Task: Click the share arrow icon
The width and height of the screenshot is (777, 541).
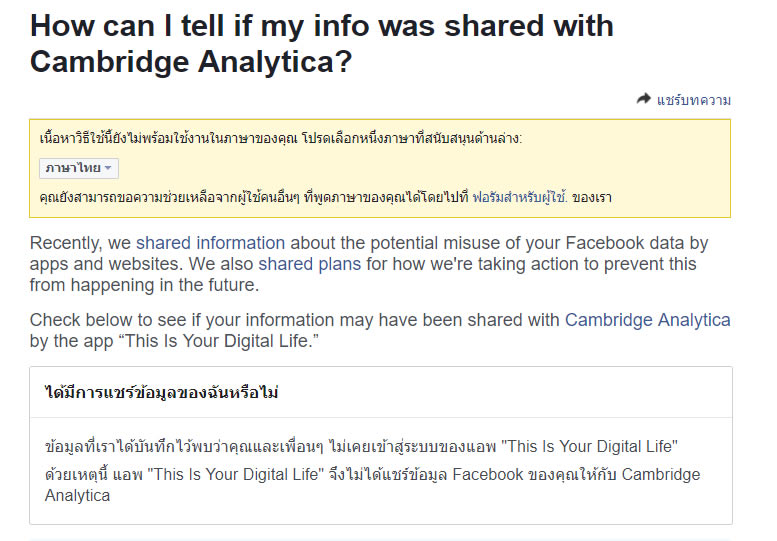Action: [643, 99]
